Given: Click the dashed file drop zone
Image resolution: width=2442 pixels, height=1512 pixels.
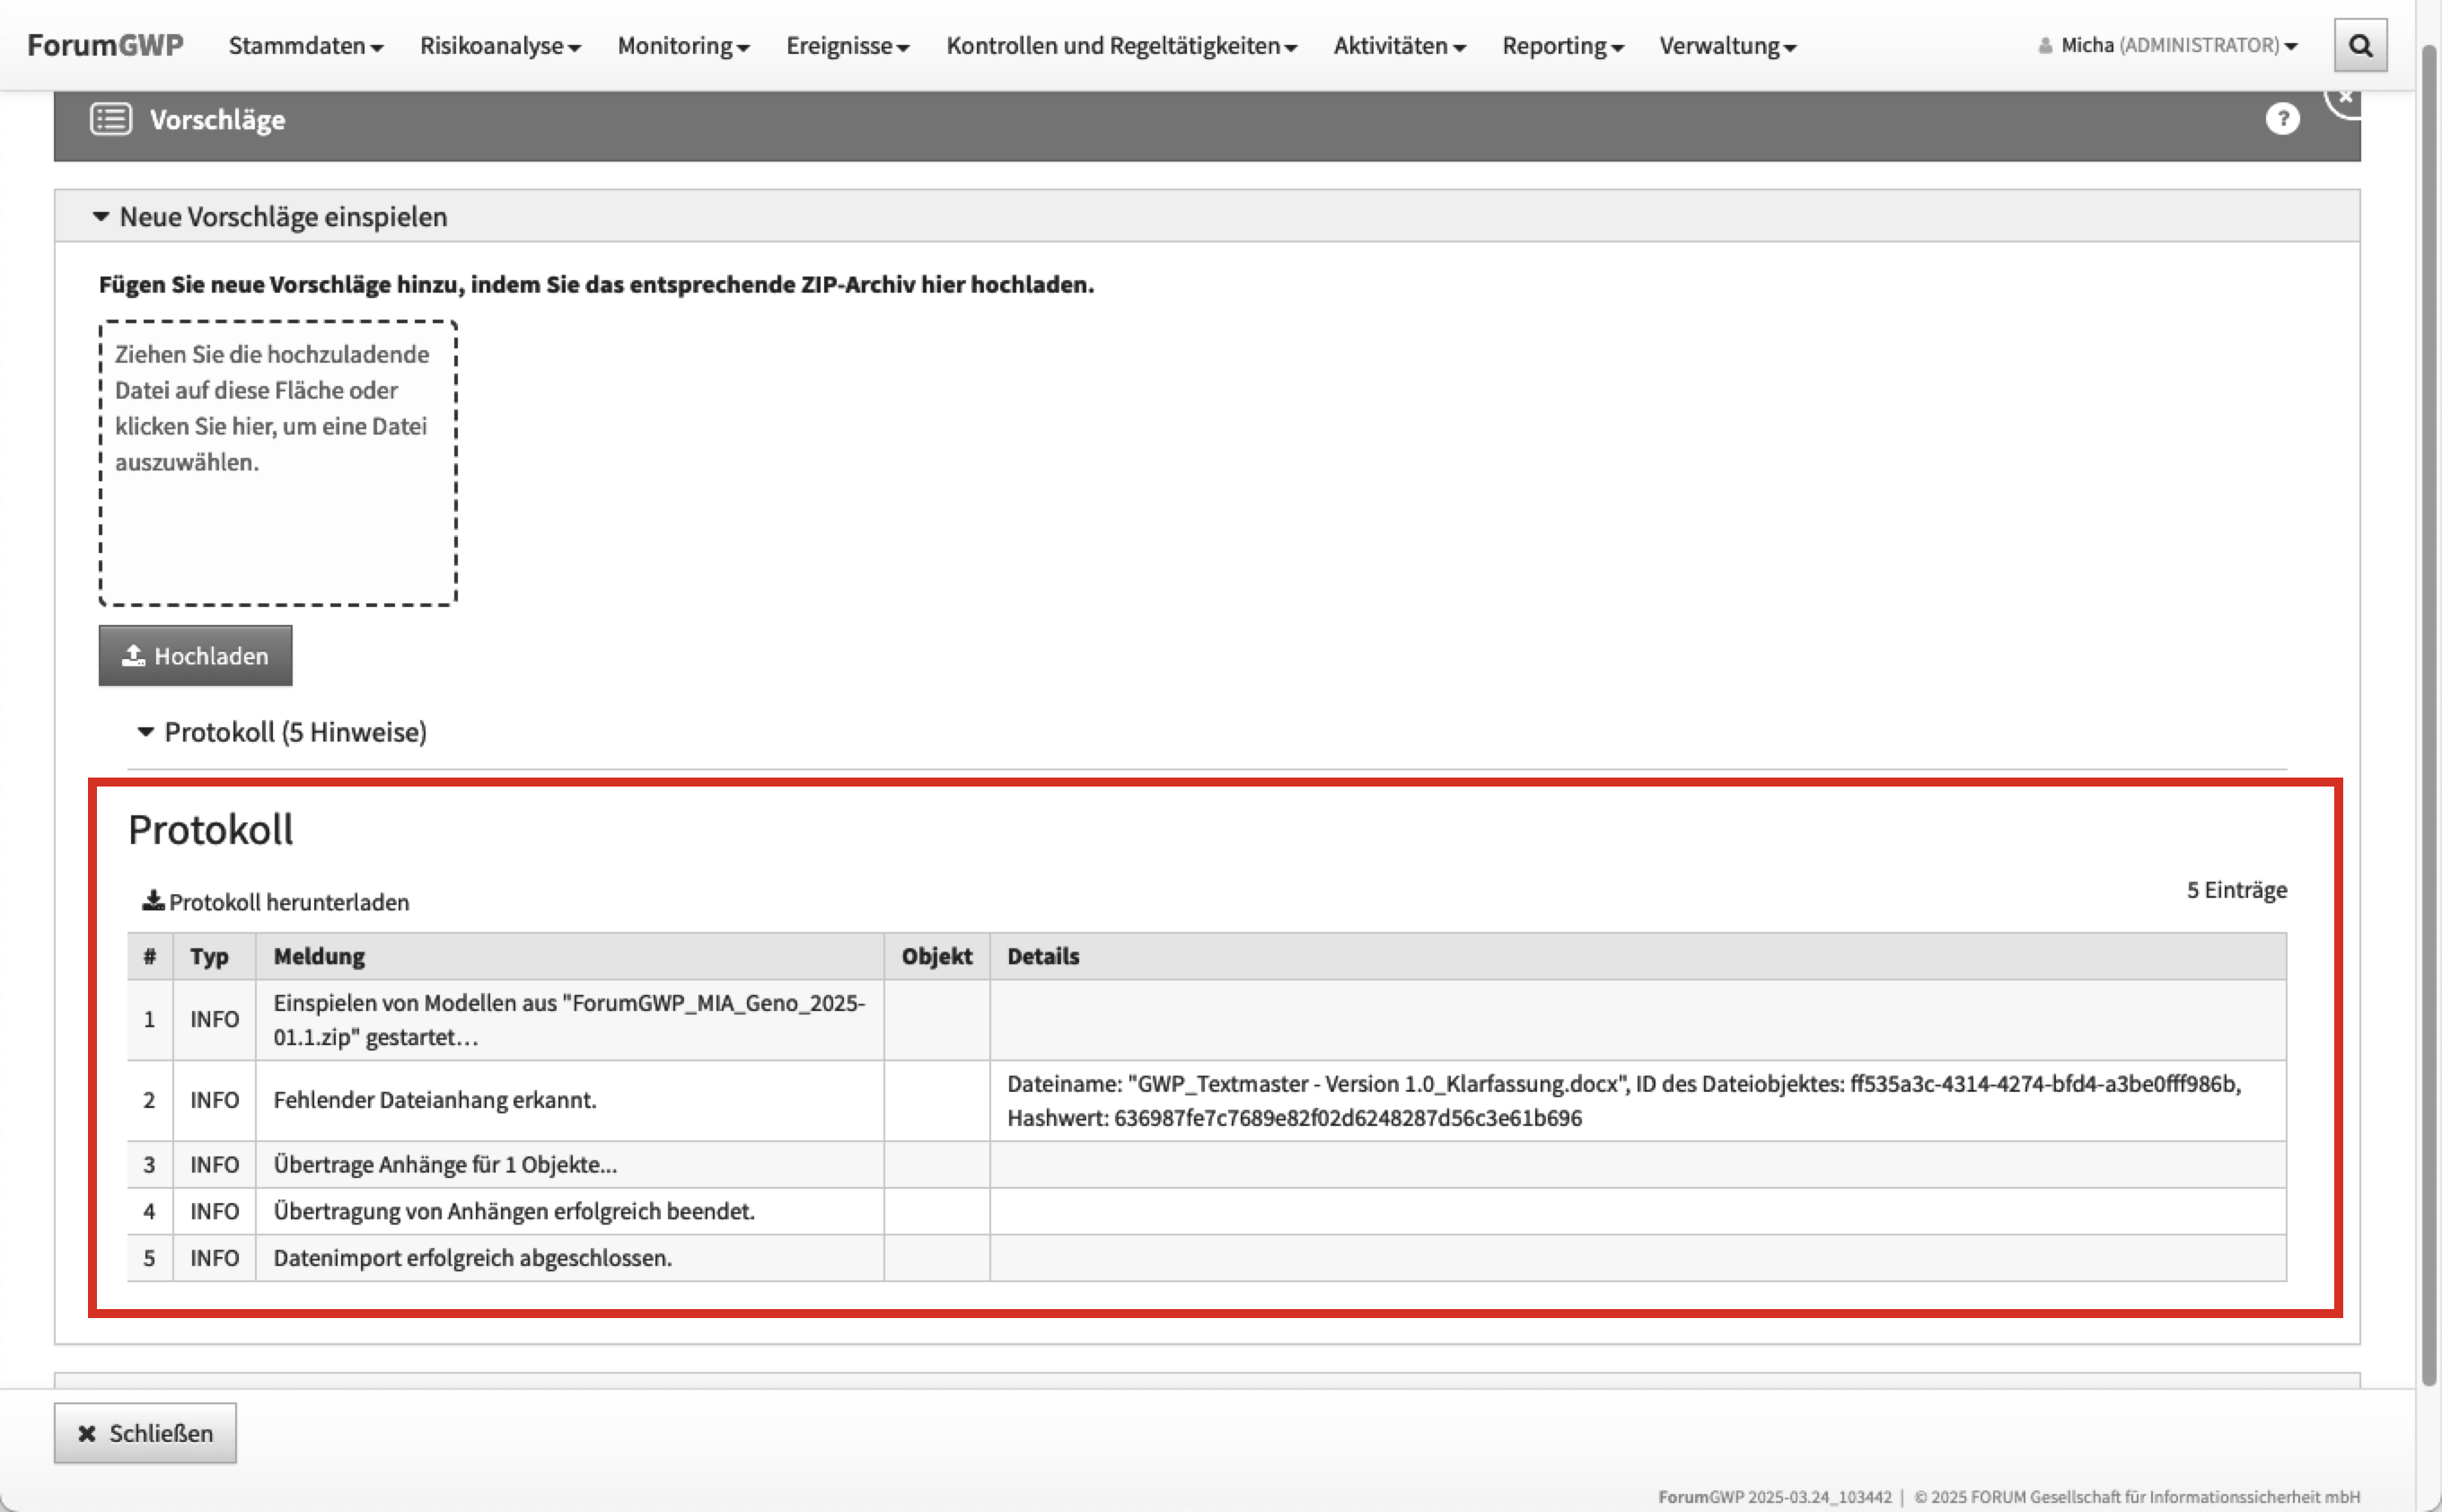Looking at the screenshot, I should coord(278,463).
